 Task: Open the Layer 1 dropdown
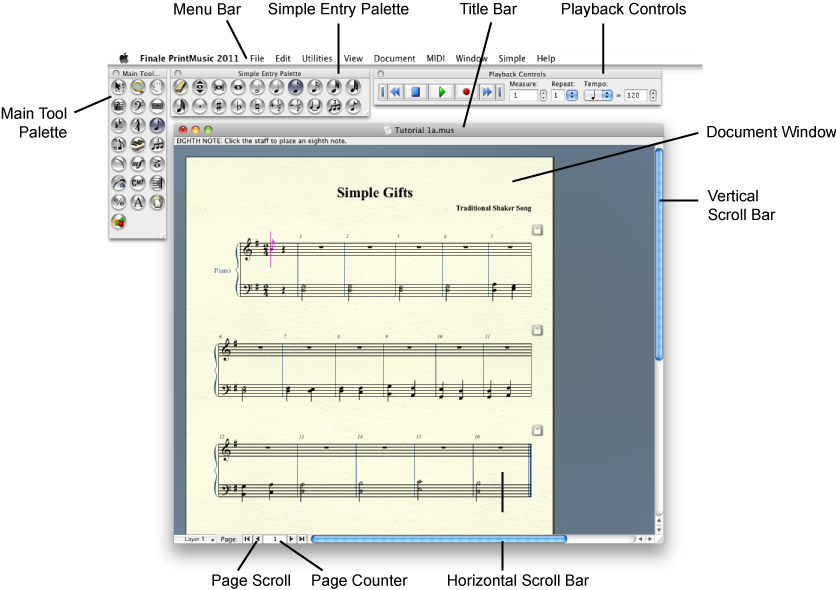[x=195, y=539]
